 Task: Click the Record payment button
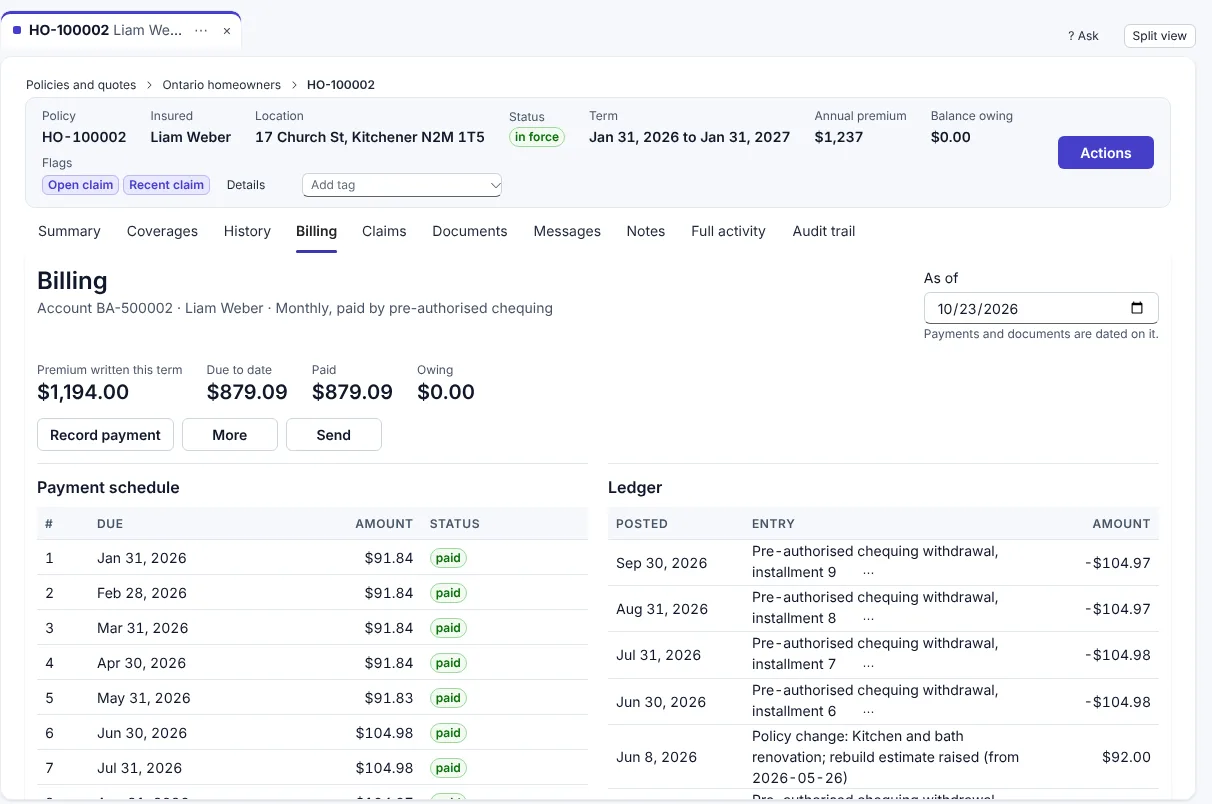point(105,435)
